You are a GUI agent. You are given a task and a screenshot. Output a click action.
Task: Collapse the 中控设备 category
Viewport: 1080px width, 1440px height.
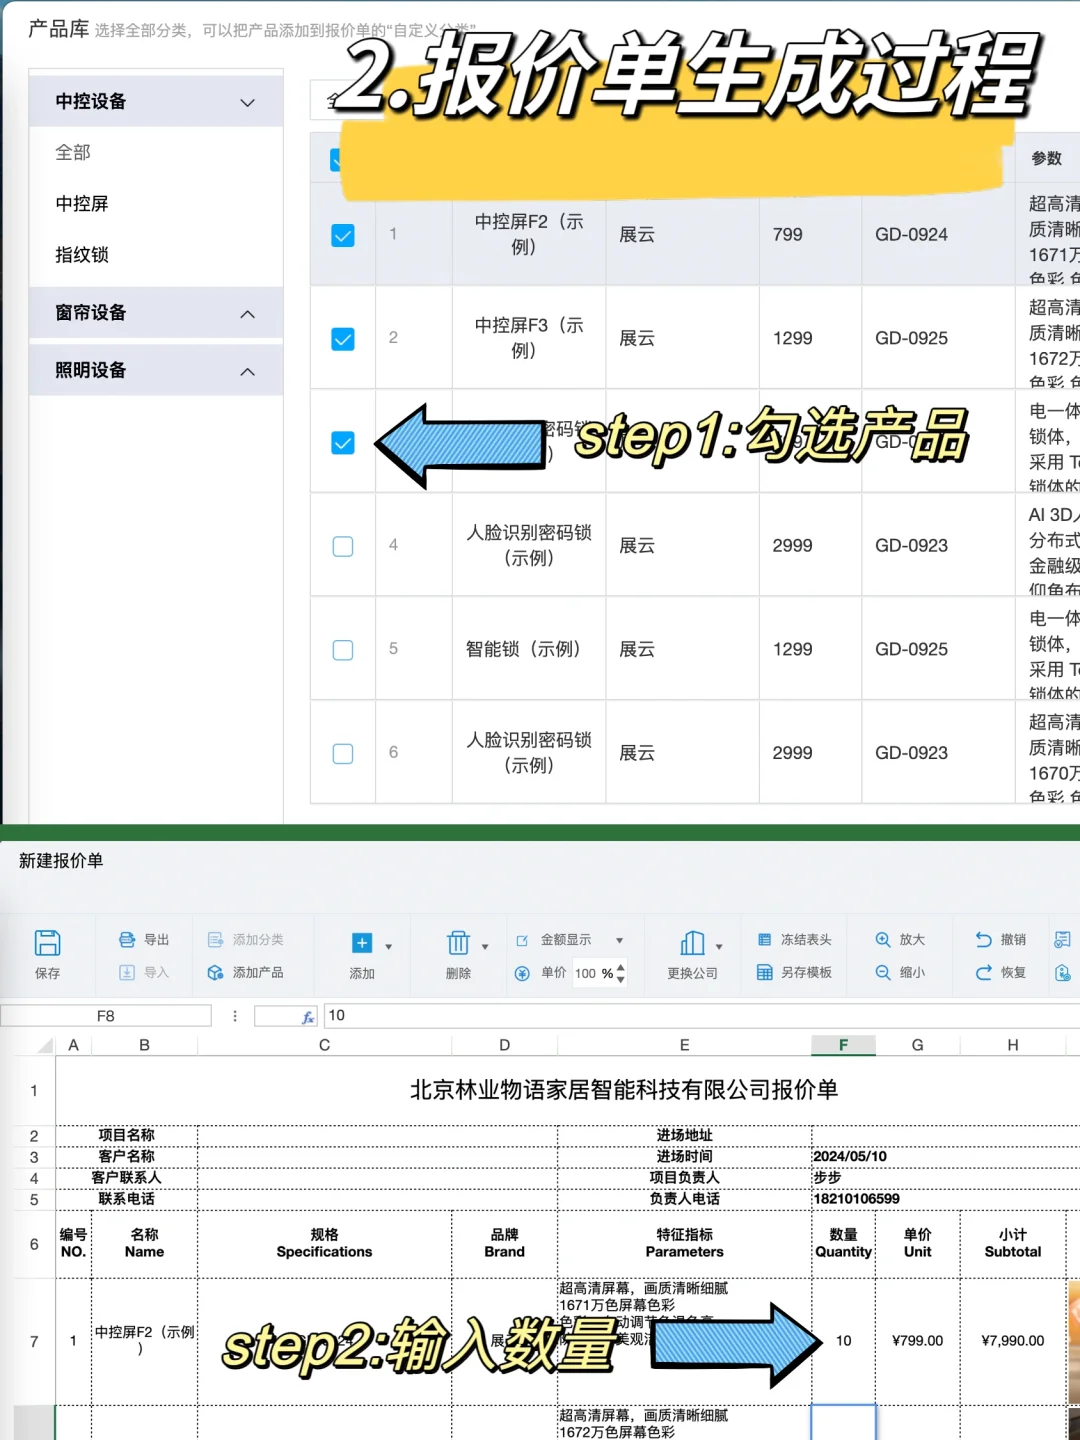[x=246, y=101]
